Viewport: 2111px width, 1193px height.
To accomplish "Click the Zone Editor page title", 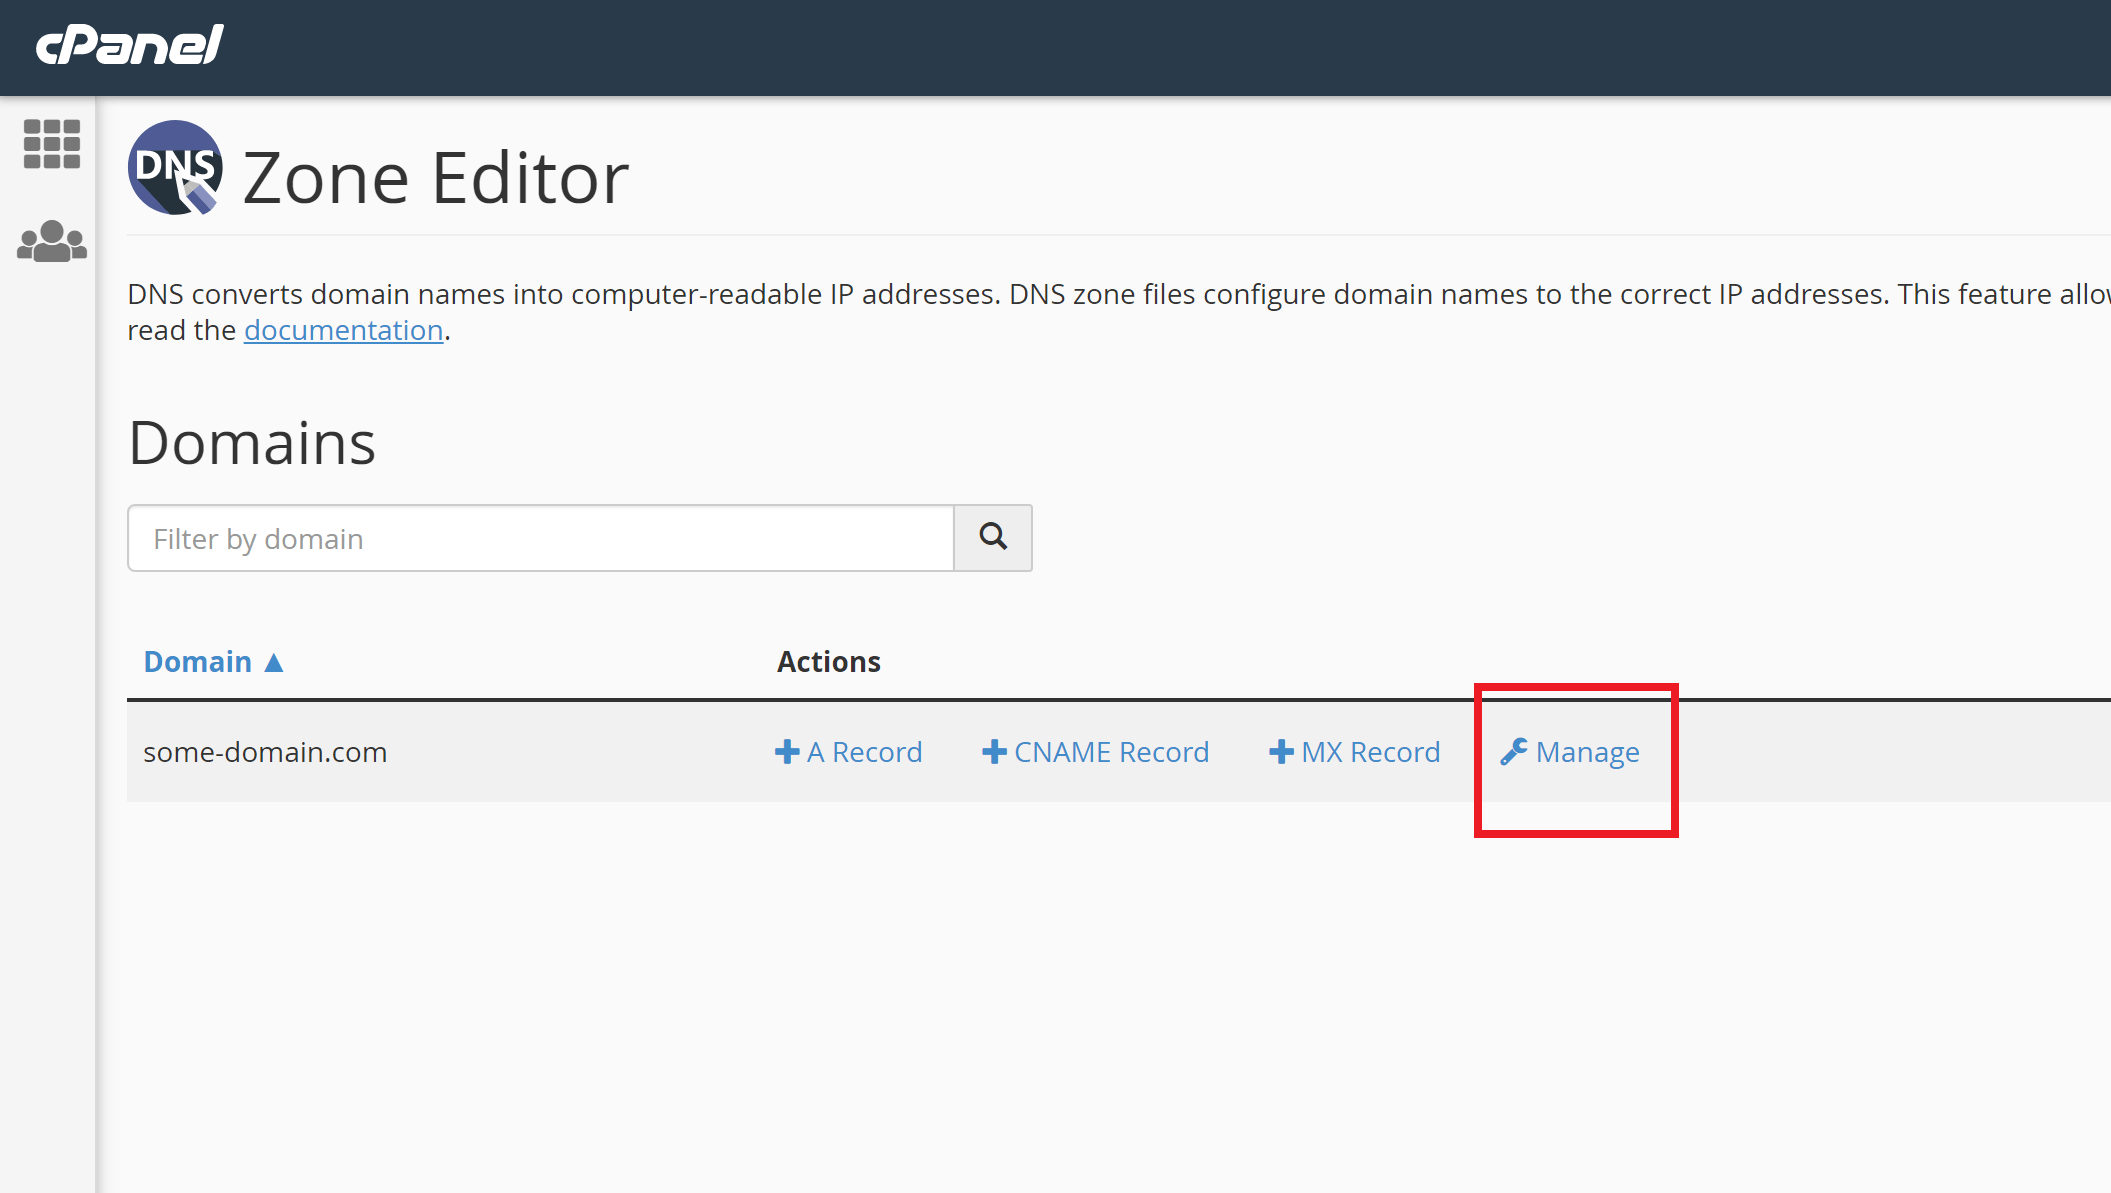I will pos(435,178).
